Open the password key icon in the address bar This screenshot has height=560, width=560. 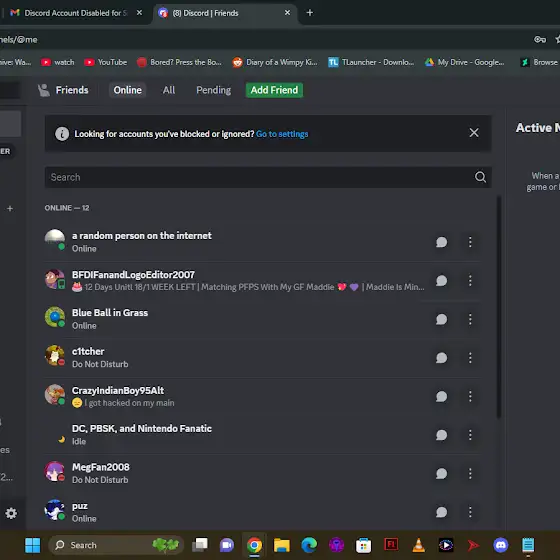(540, 39)
